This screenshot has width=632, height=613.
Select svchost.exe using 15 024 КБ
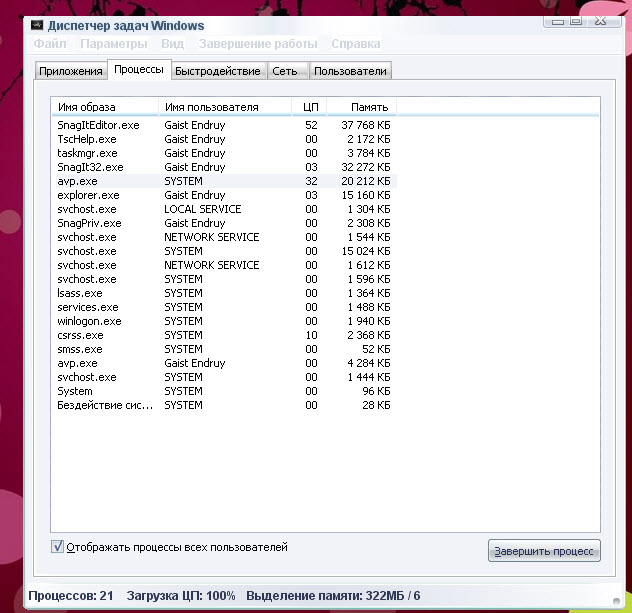[x=224, y=251]
